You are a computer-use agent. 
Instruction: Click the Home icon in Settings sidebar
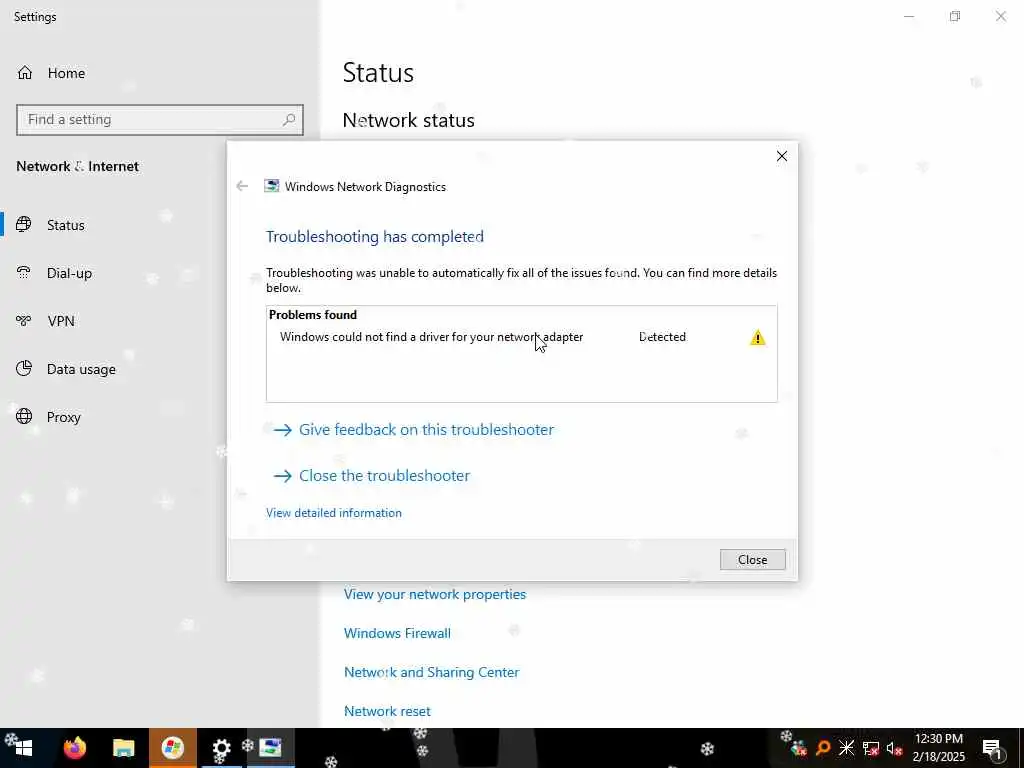coord(25,73)
